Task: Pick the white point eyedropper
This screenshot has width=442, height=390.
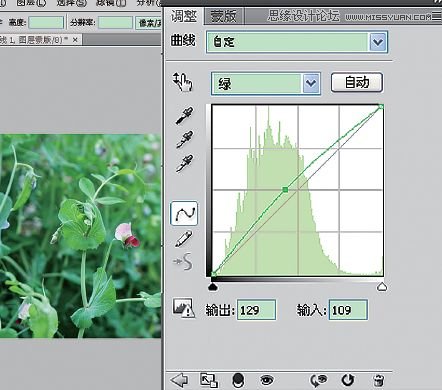Action: [184, 163]
